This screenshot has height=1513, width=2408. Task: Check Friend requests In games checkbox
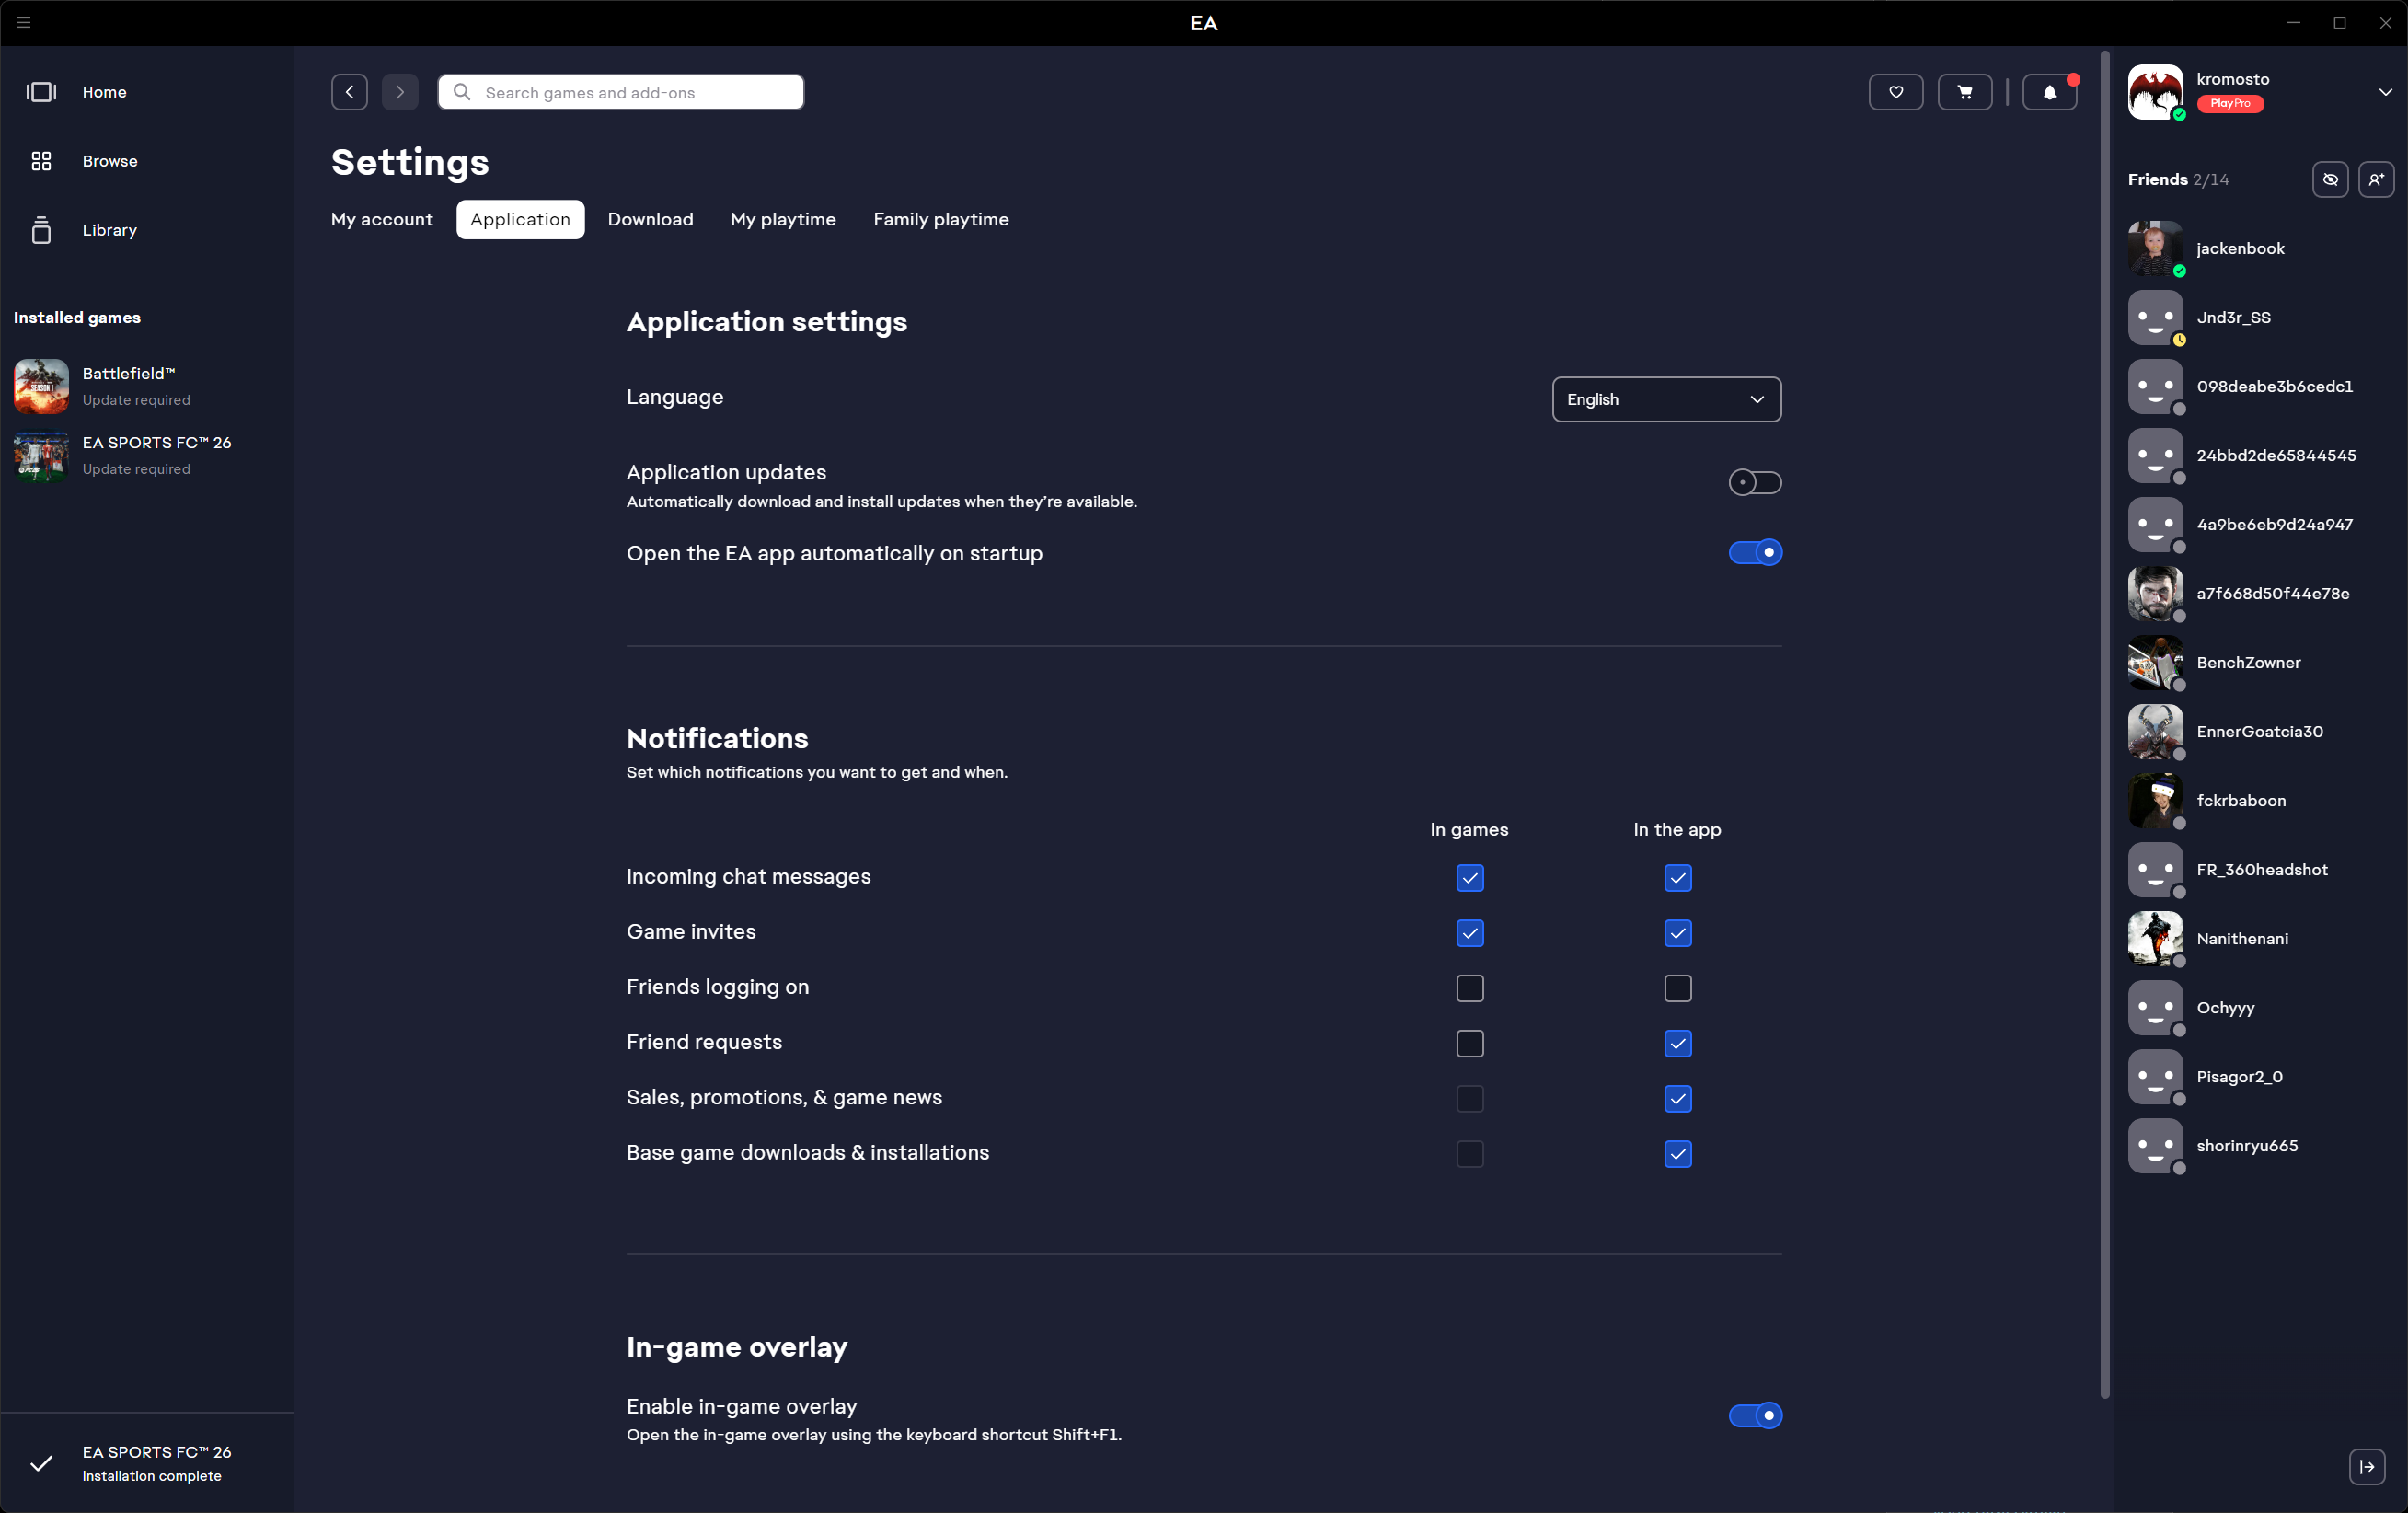[1469, 1043]
